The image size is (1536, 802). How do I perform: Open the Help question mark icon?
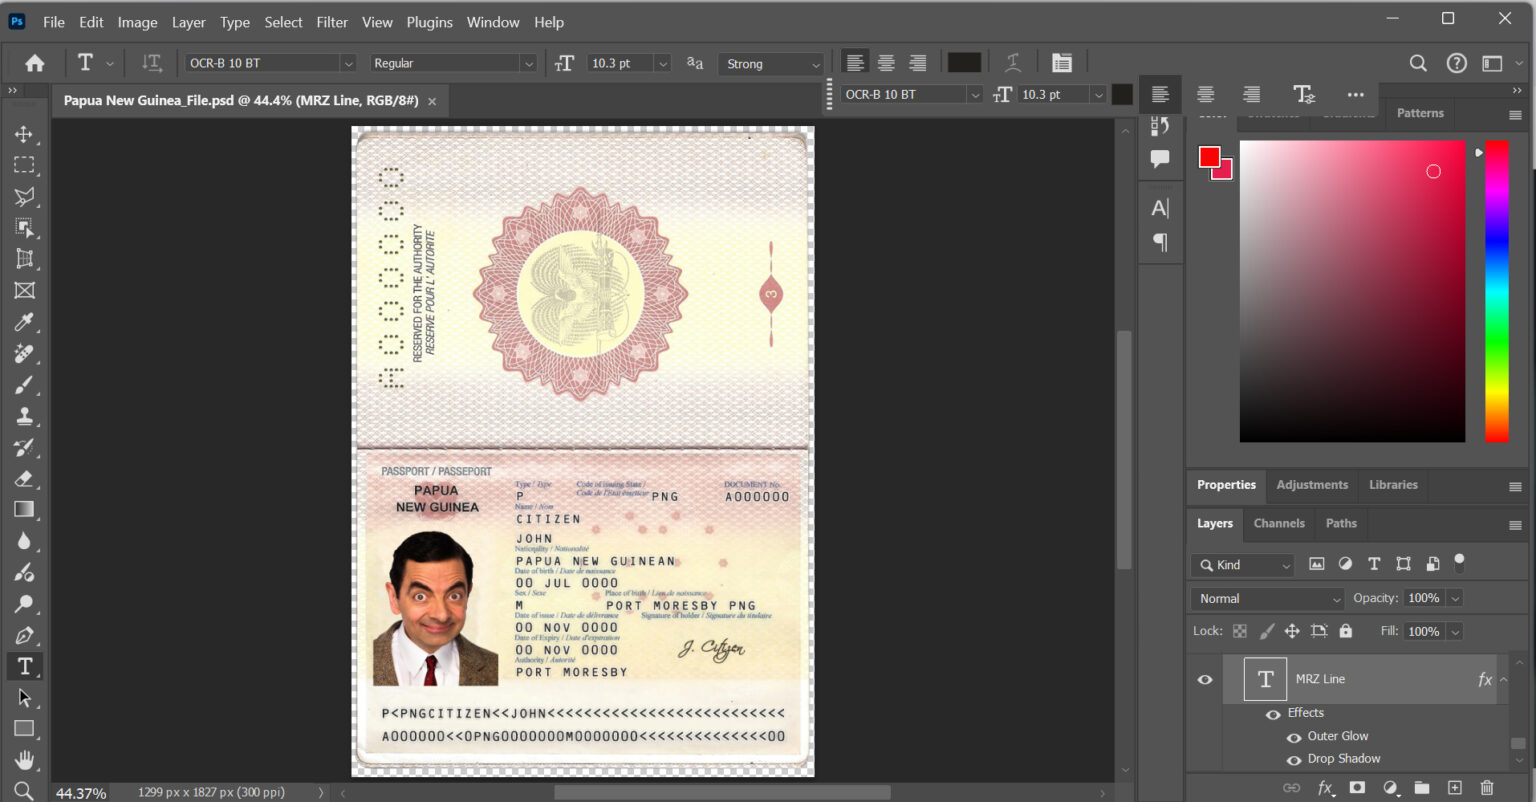click(1457, 63)
